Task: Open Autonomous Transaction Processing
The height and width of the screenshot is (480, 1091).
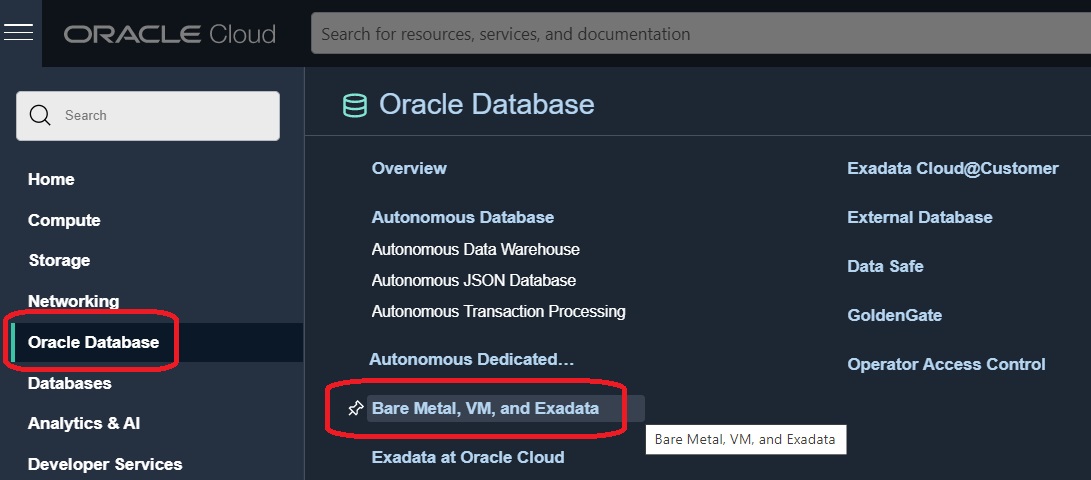Action: coord(498,312)
